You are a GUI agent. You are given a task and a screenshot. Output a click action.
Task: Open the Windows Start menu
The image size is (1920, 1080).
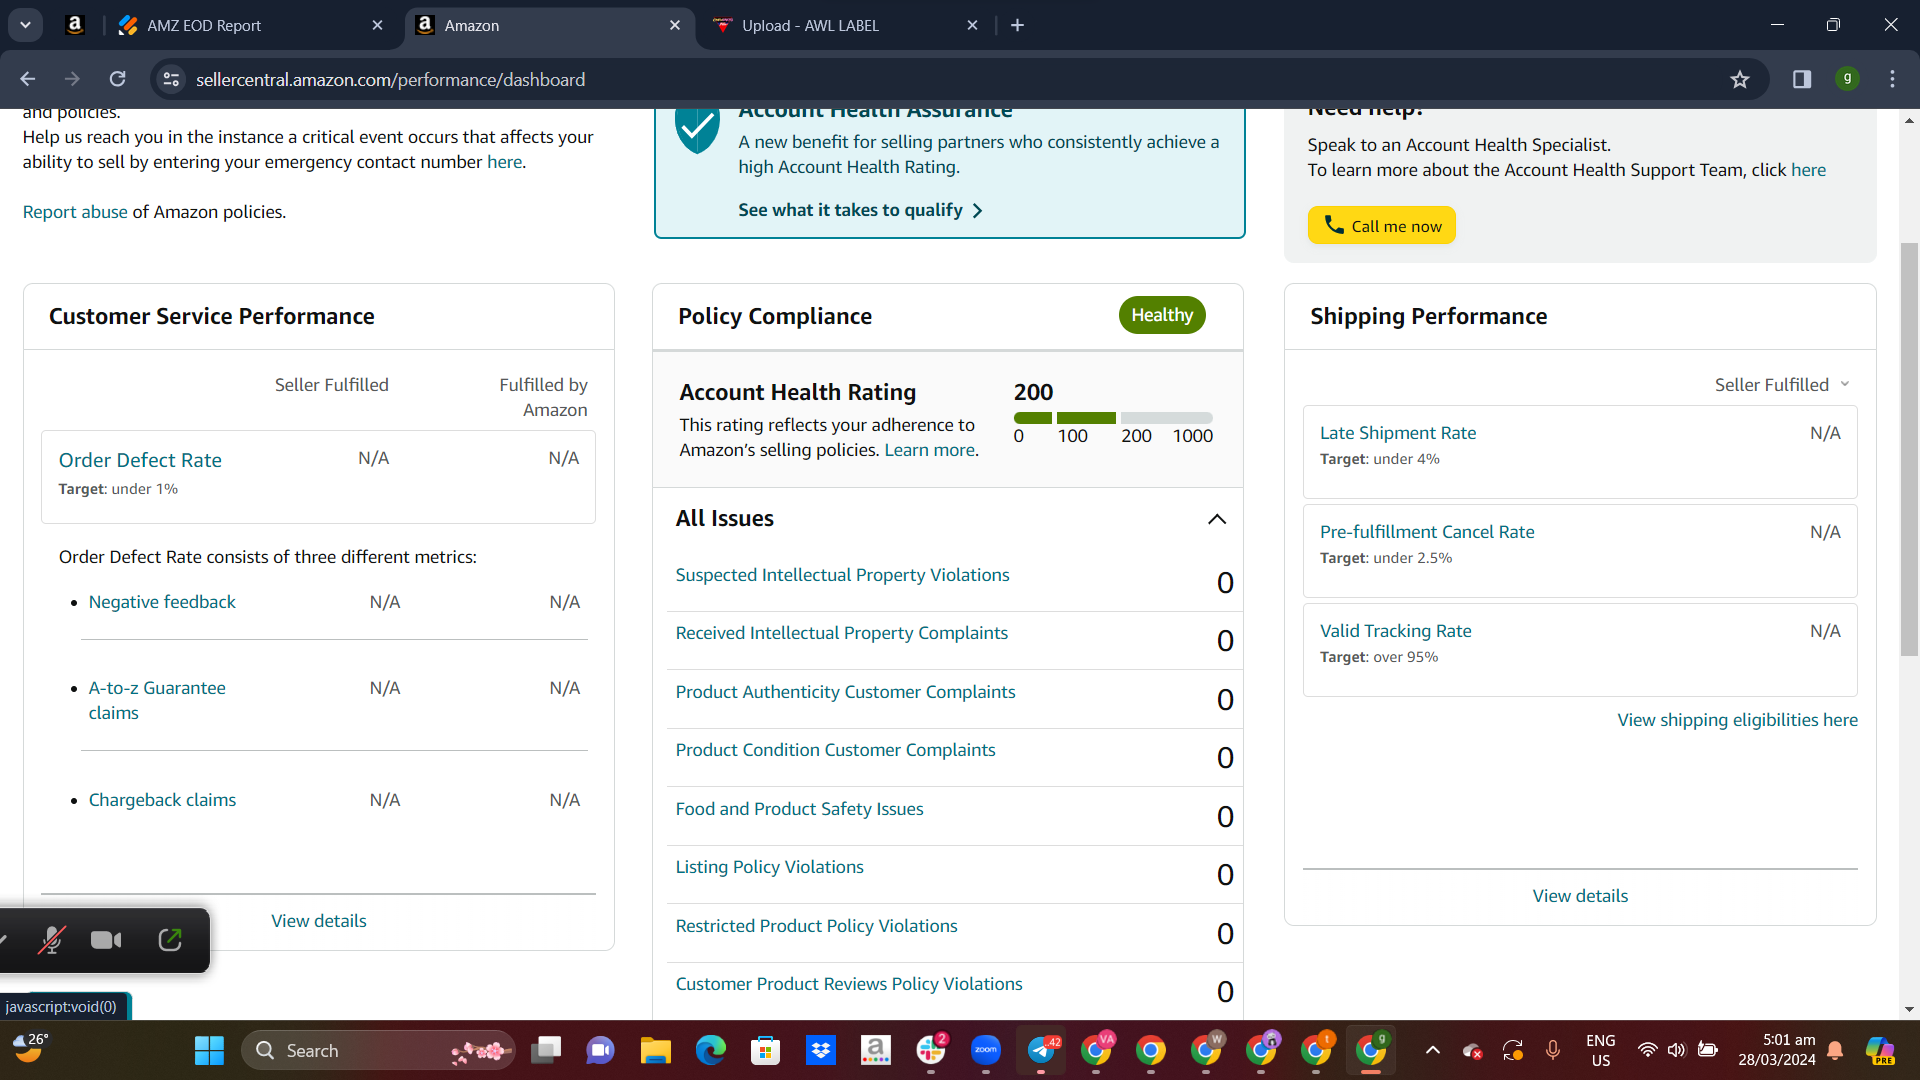pyautogui.click(x=209, y=1050)
